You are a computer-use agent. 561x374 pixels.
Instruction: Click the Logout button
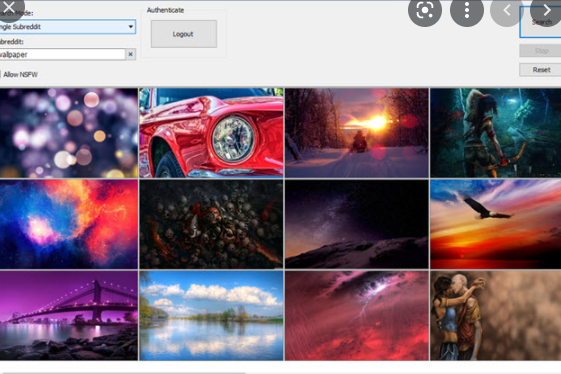[x=184, y=34]
